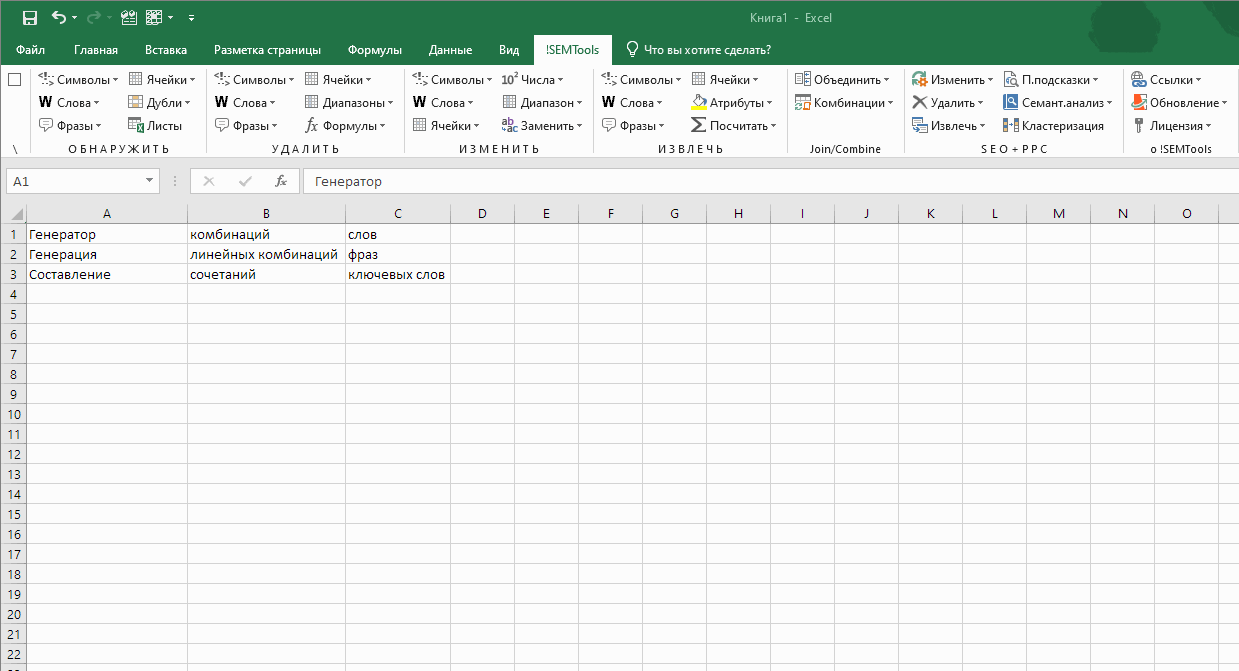Click the Кластеризация clustering button

(x=1054, y=125)
